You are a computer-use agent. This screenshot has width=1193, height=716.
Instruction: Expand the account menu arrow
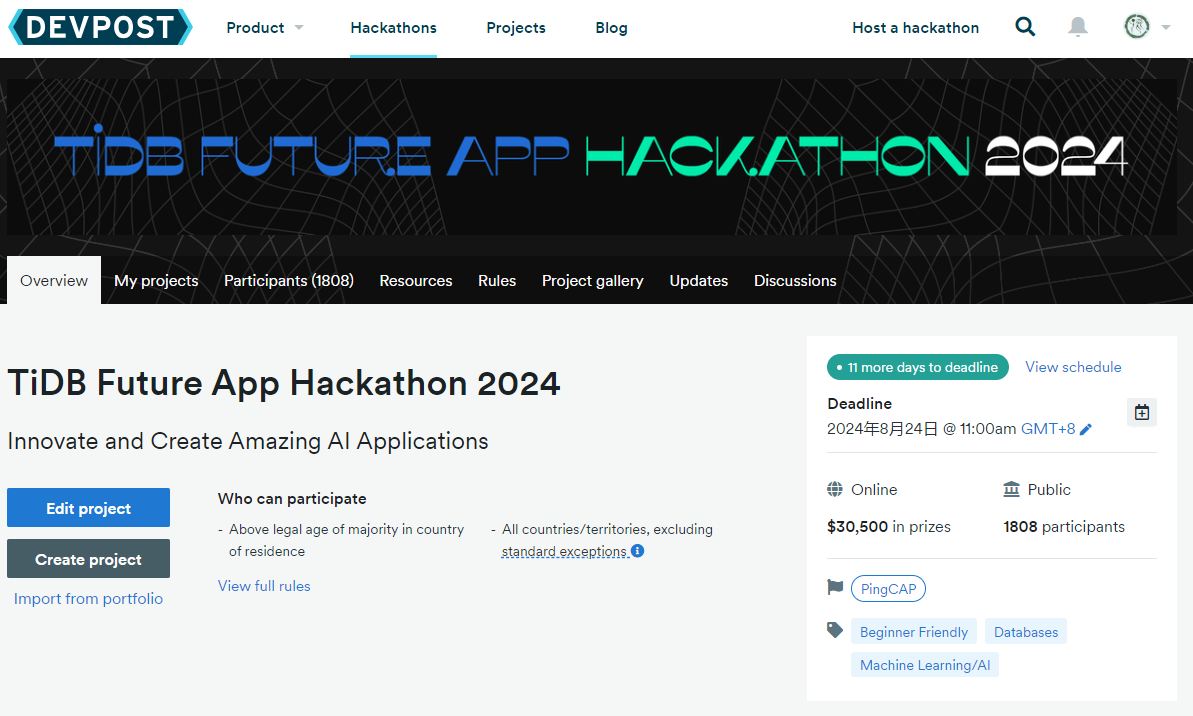pos(1166,27)
